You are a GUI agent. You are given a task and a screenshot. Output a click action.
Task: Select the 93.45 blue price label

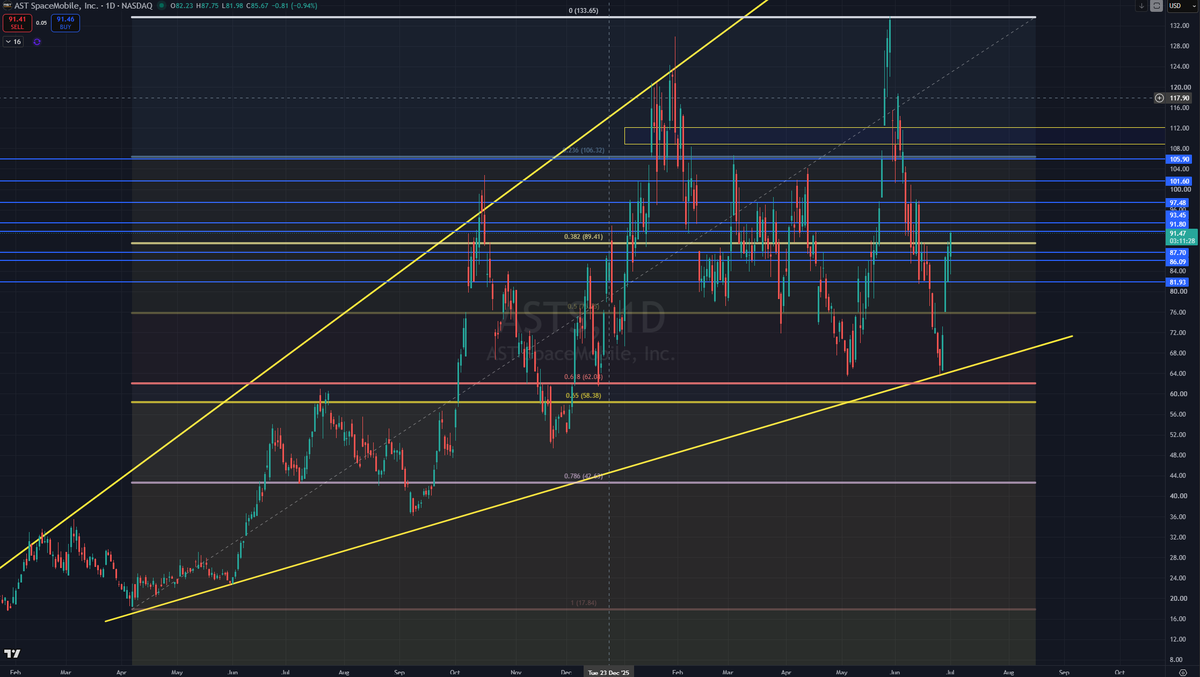point(1178,215)
